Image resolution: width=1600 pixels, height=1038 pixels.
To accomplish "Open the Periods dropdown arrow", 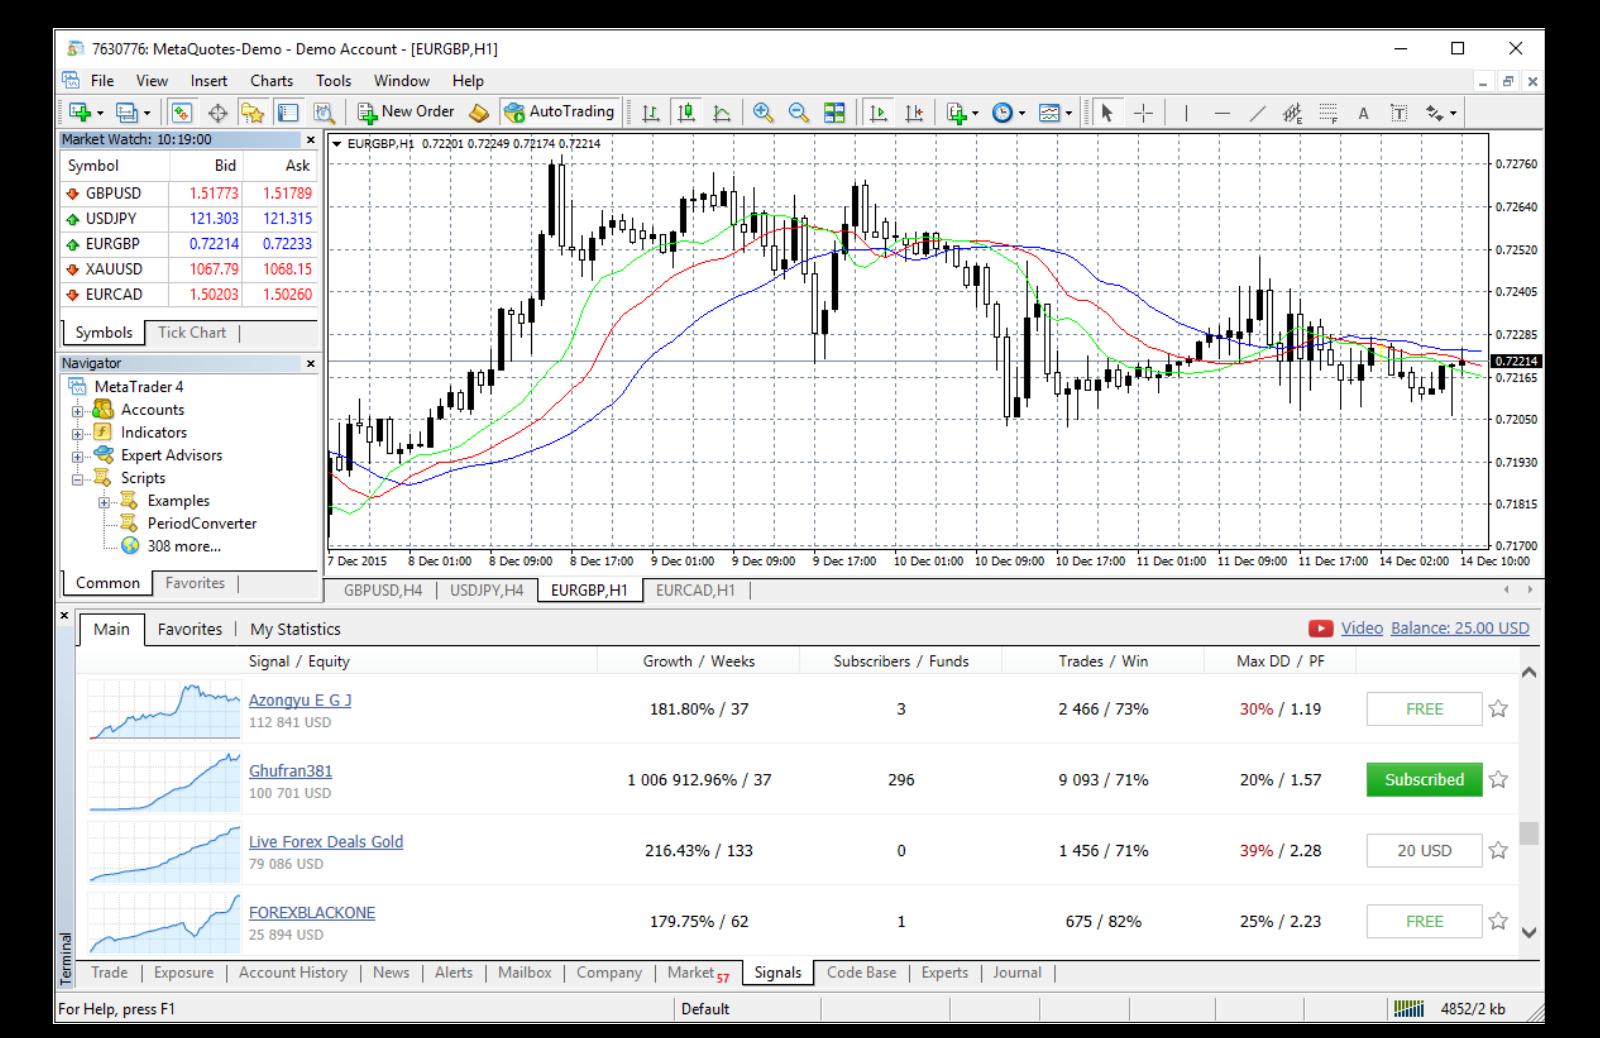I will point(1021,114).
